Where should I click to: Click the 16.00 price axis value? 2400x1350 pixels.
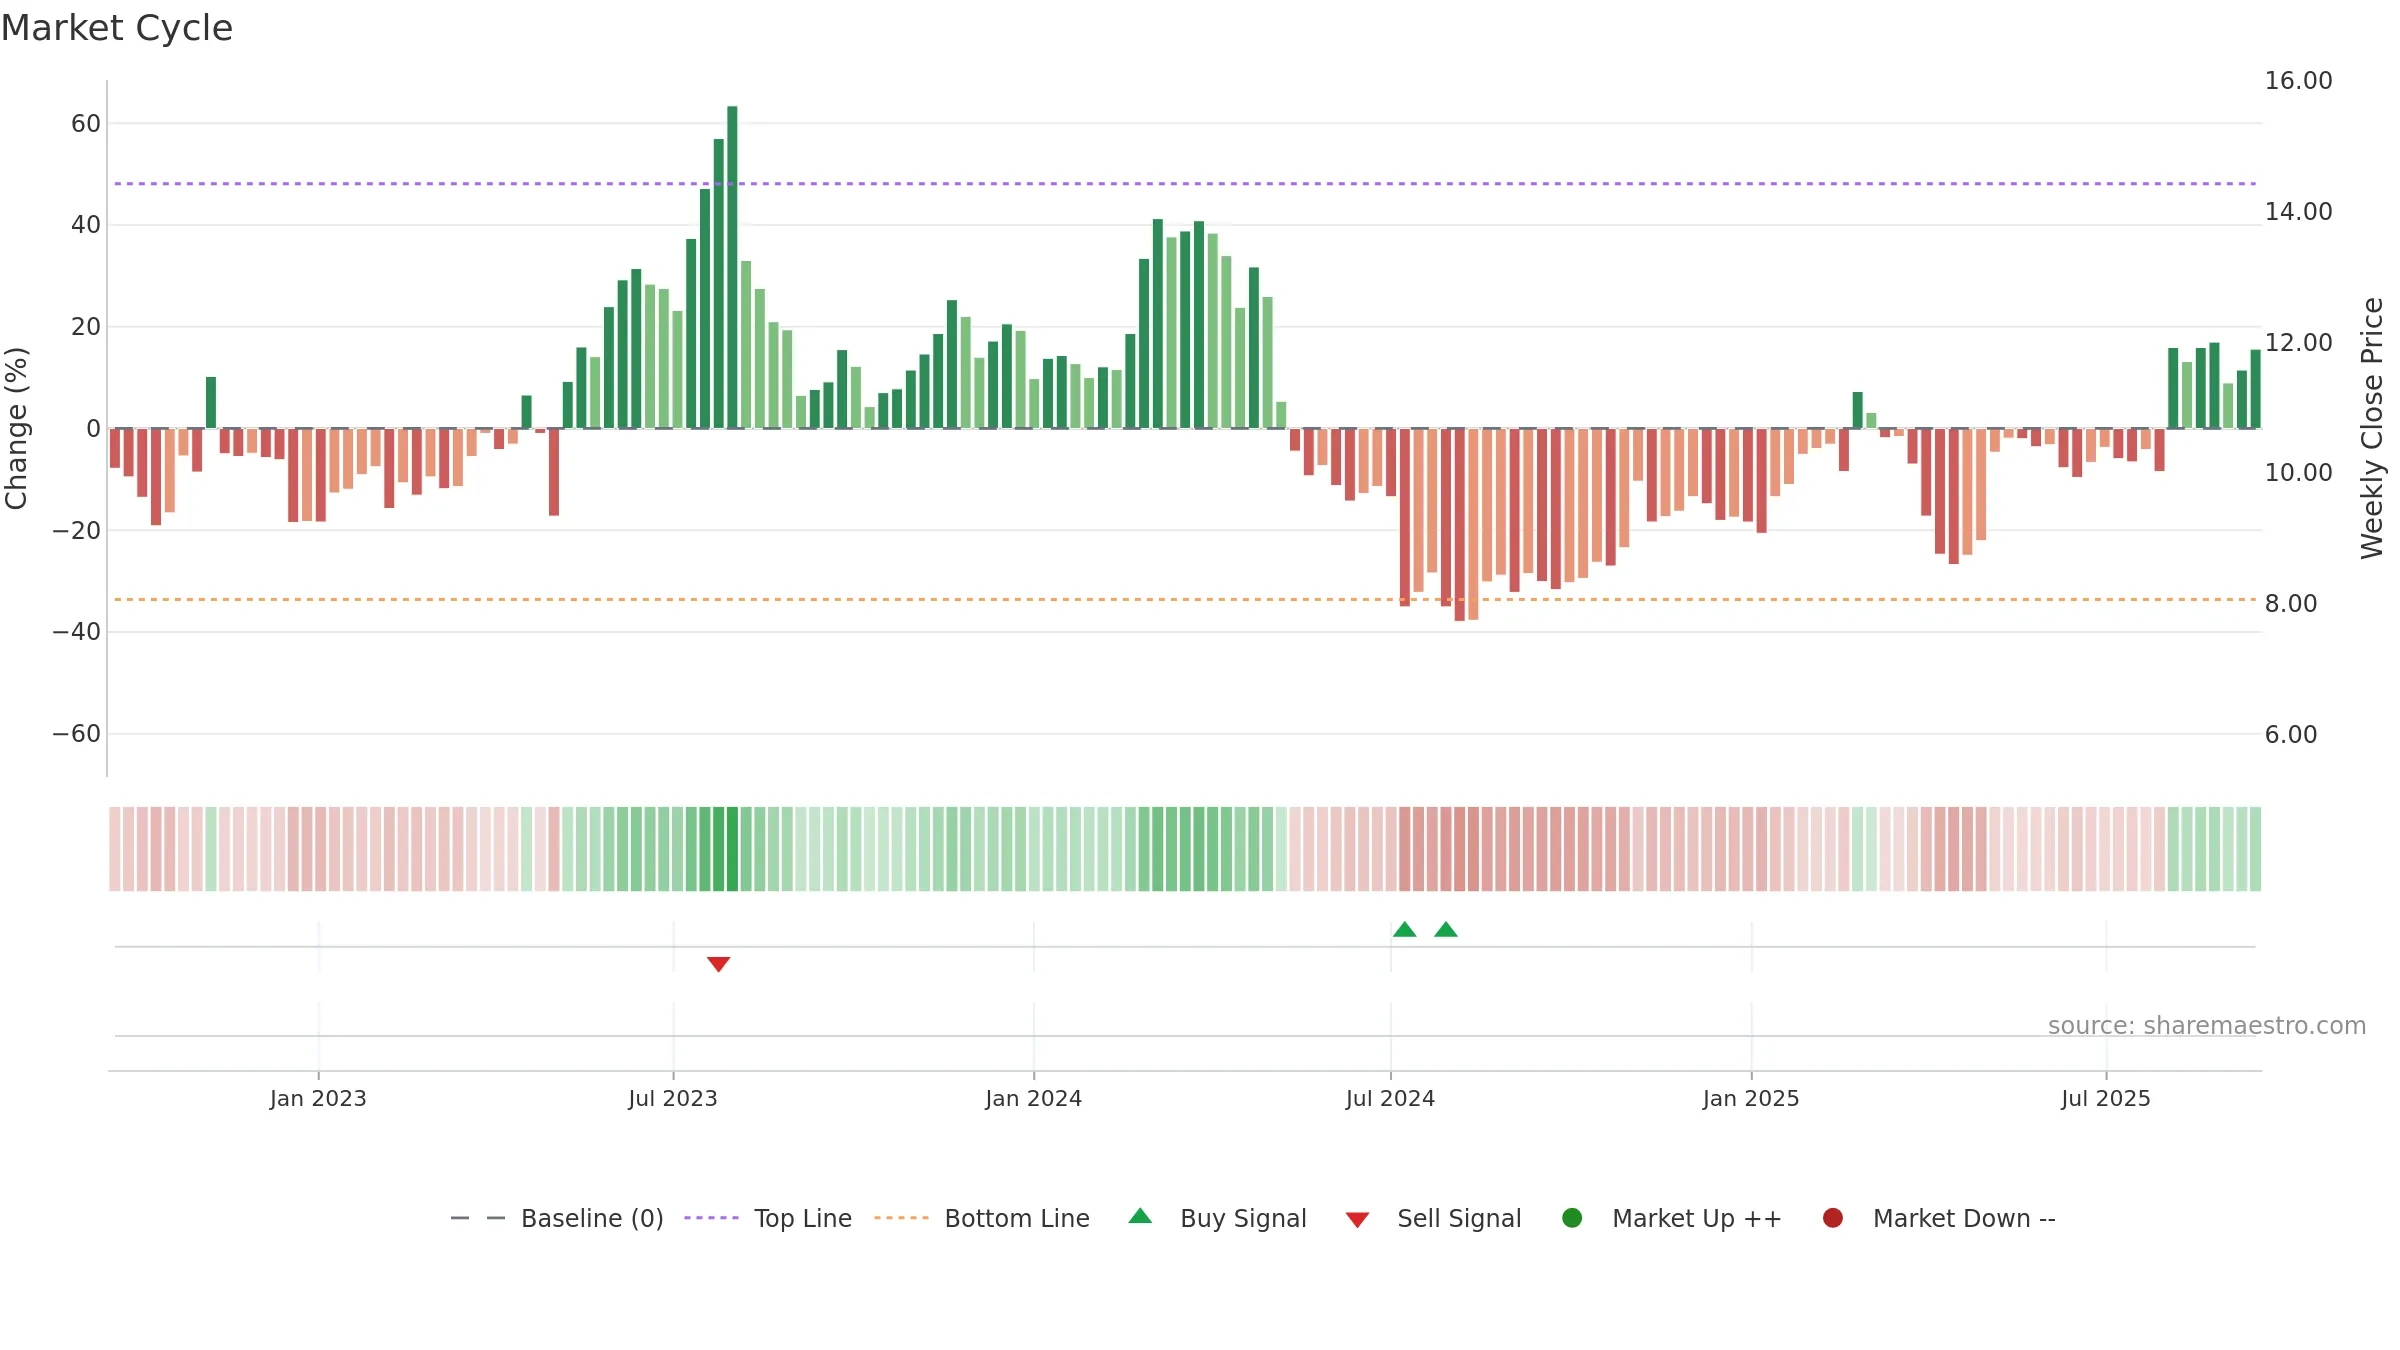(2298, 81)
